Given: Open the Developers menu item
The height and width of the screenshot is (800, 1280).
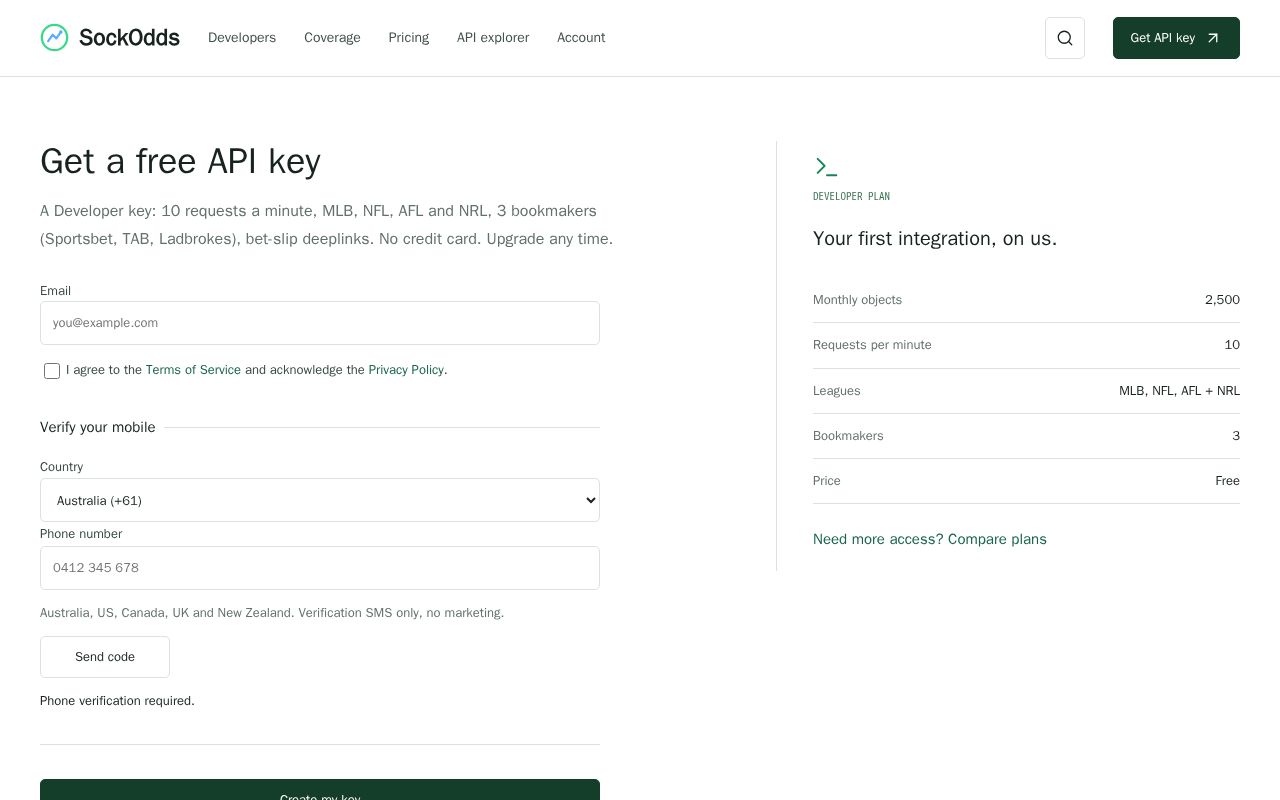Looking at the screenshot, I should tap(242, 38).
